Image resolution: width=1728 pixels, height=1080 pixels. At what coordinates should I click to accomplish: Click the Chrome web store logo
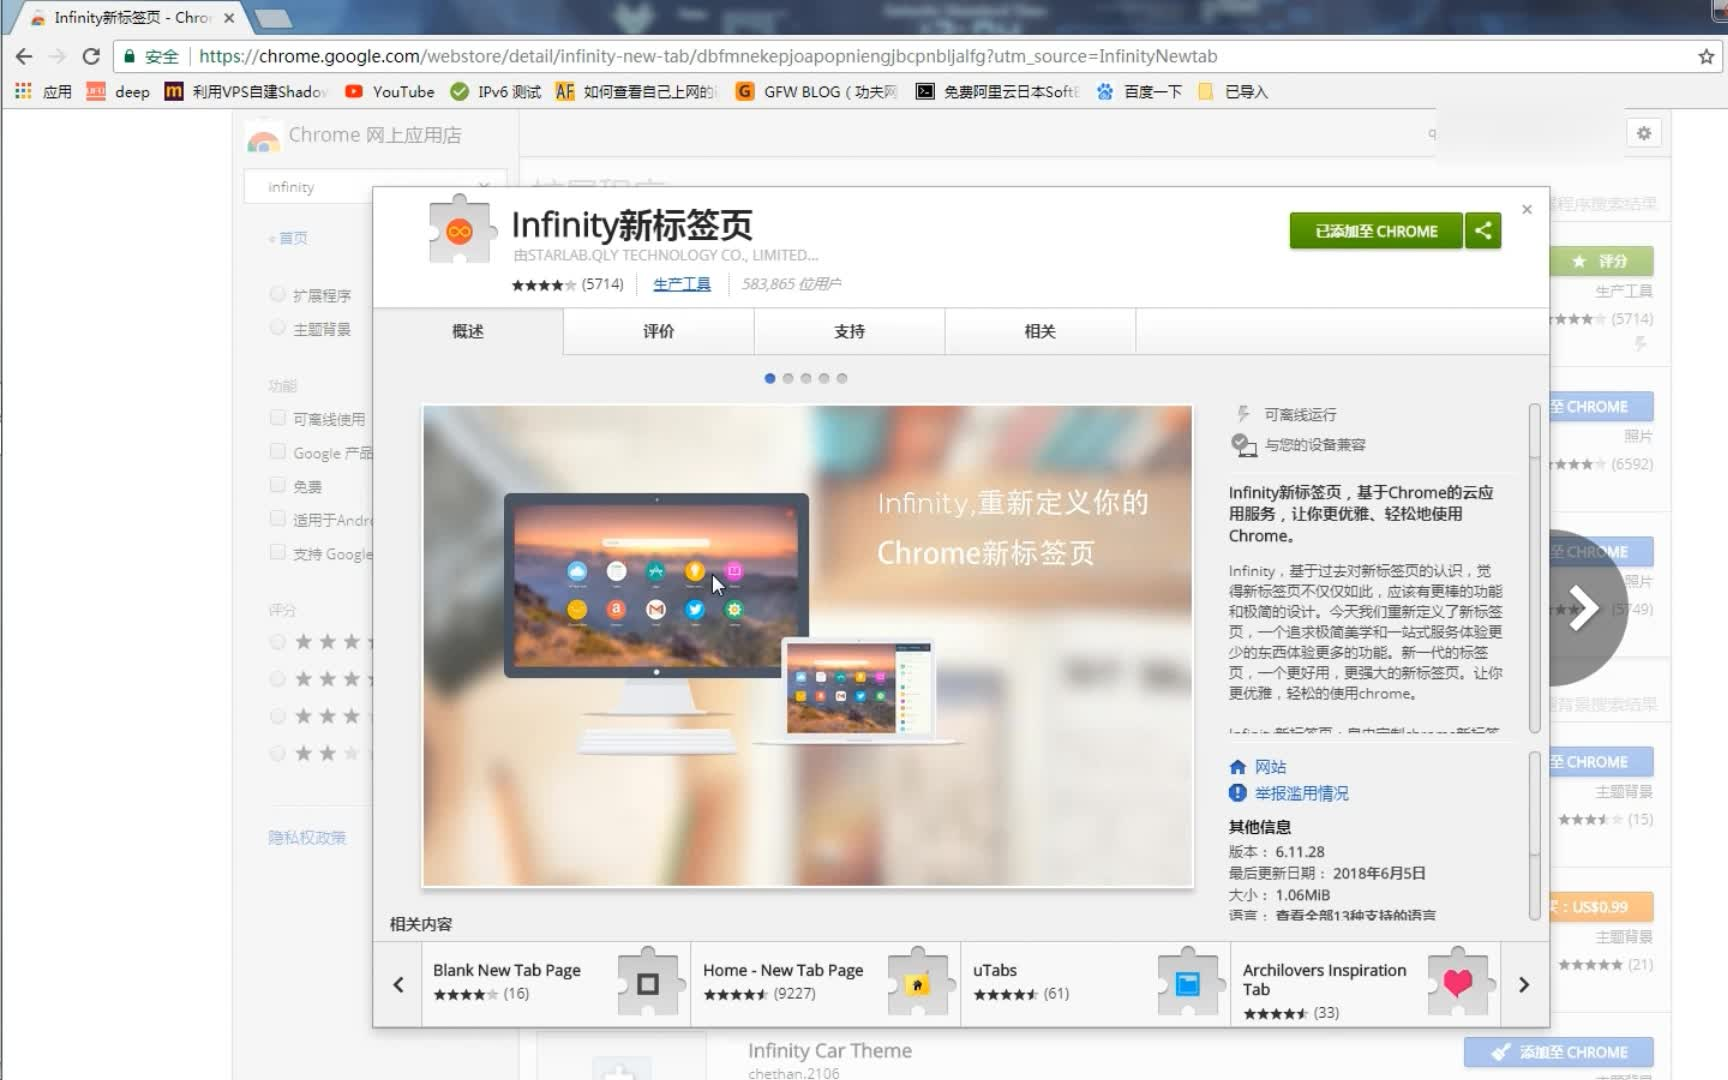(x=263, y=137)
